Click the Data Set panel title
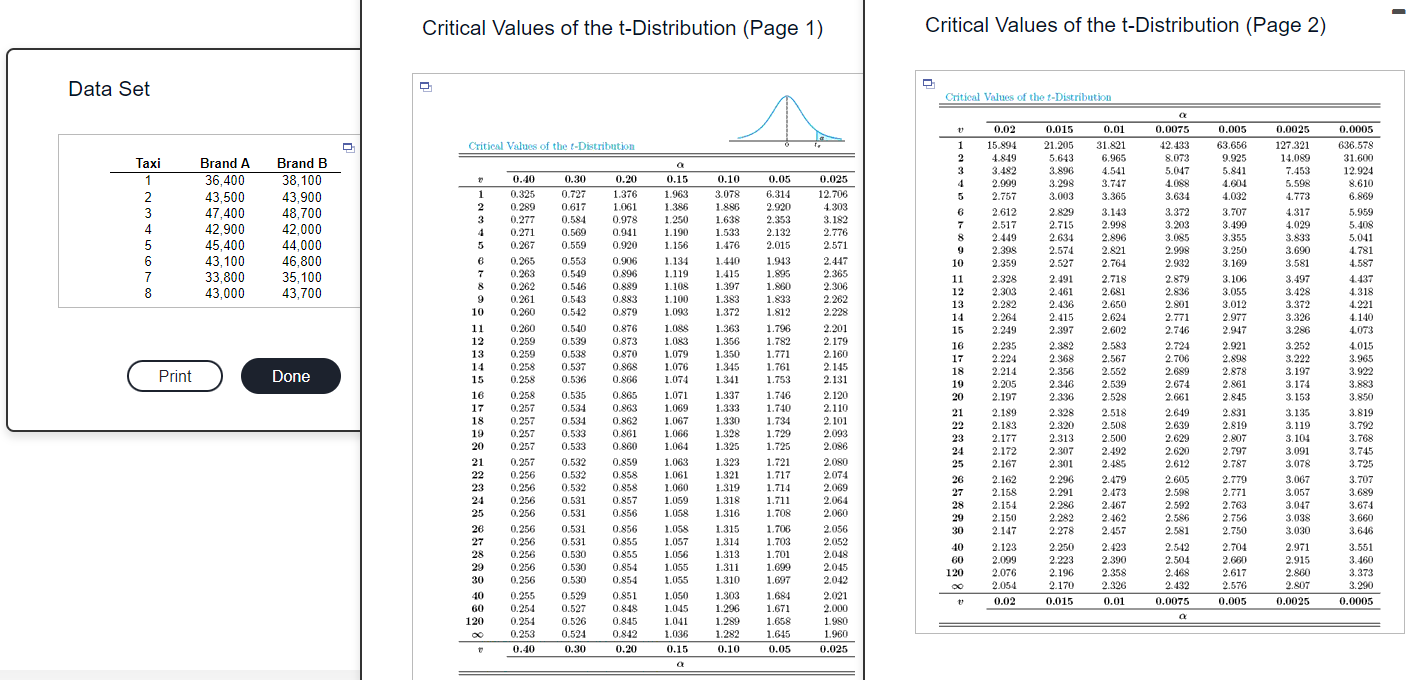This screenshot has width=1408, height=680. [x=110, y=89]
